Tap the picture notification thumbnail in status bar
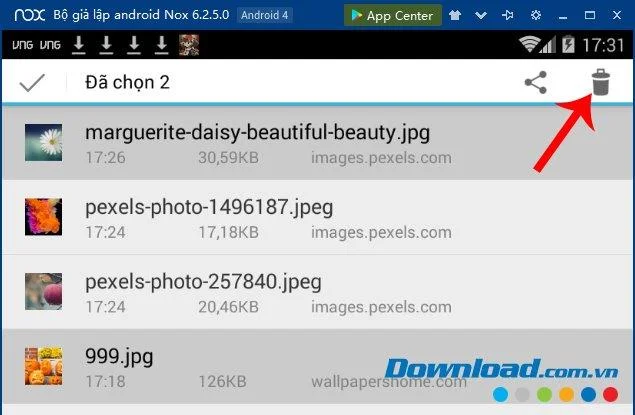This screenshot has height=415, width=635. 189,45
